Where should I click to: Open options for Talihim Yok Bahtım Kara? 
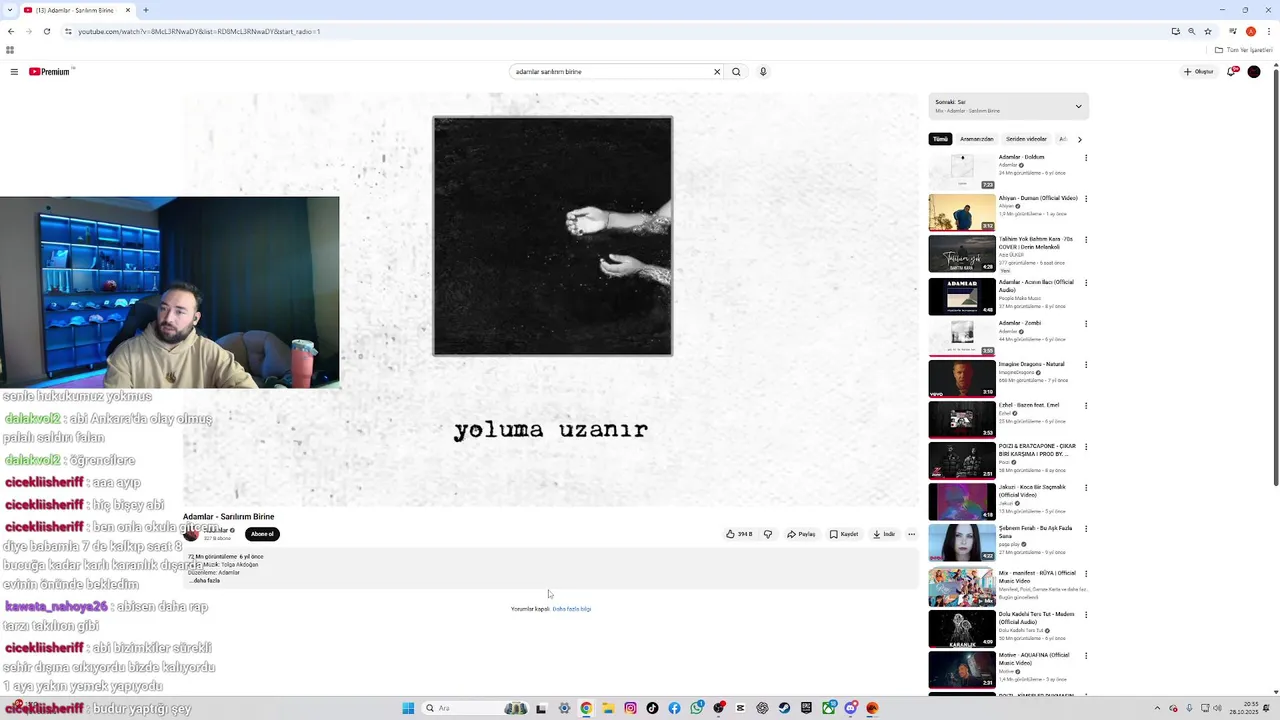coord(1086,240)
